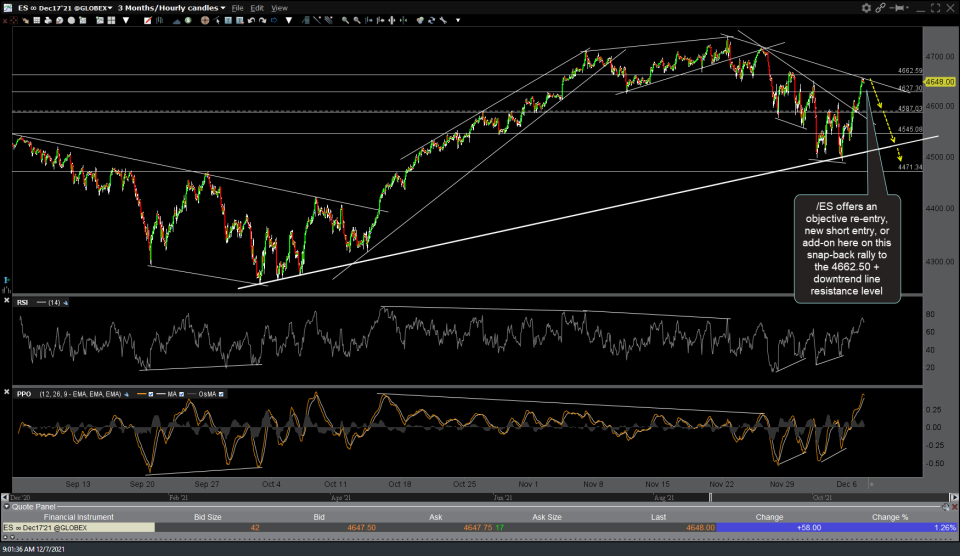Click the four-pane layout icon
The width and height of the screenshot is (960, 556).
[x=111, y=20]
